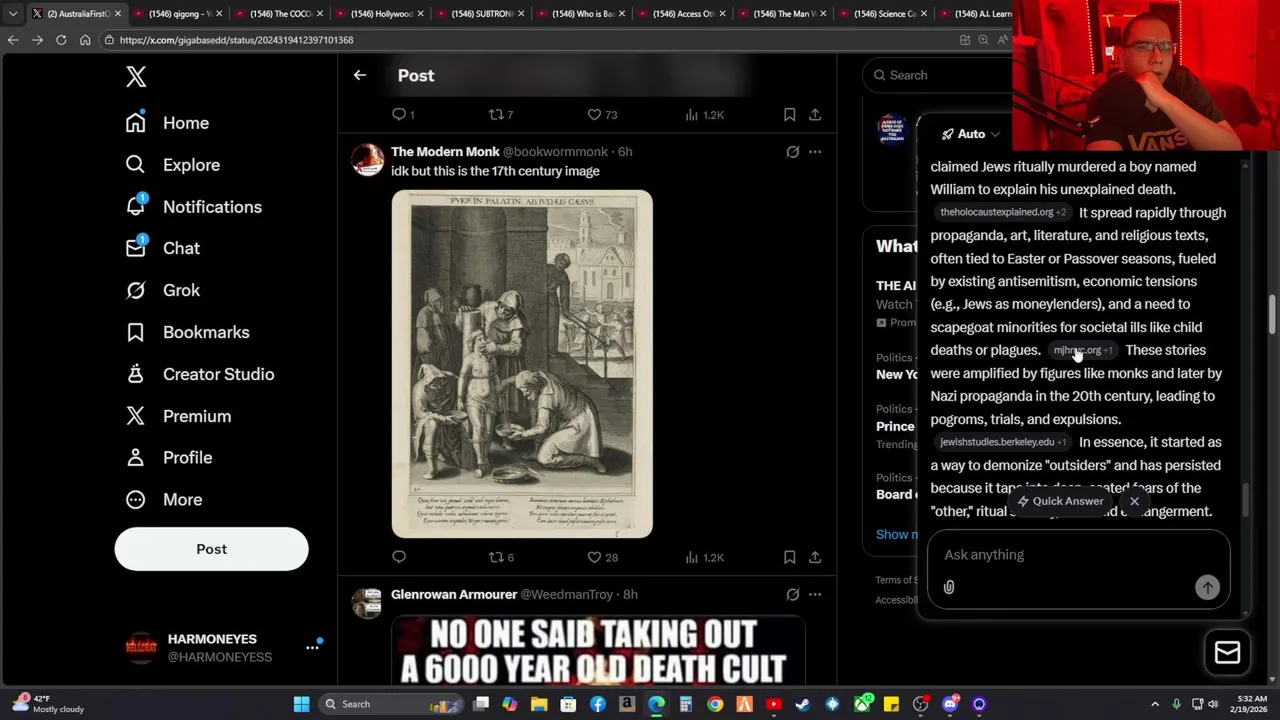Open theholocaustexplained.org citation chip
Viewport: 1280px width, 720px height.
[1003, 213]
